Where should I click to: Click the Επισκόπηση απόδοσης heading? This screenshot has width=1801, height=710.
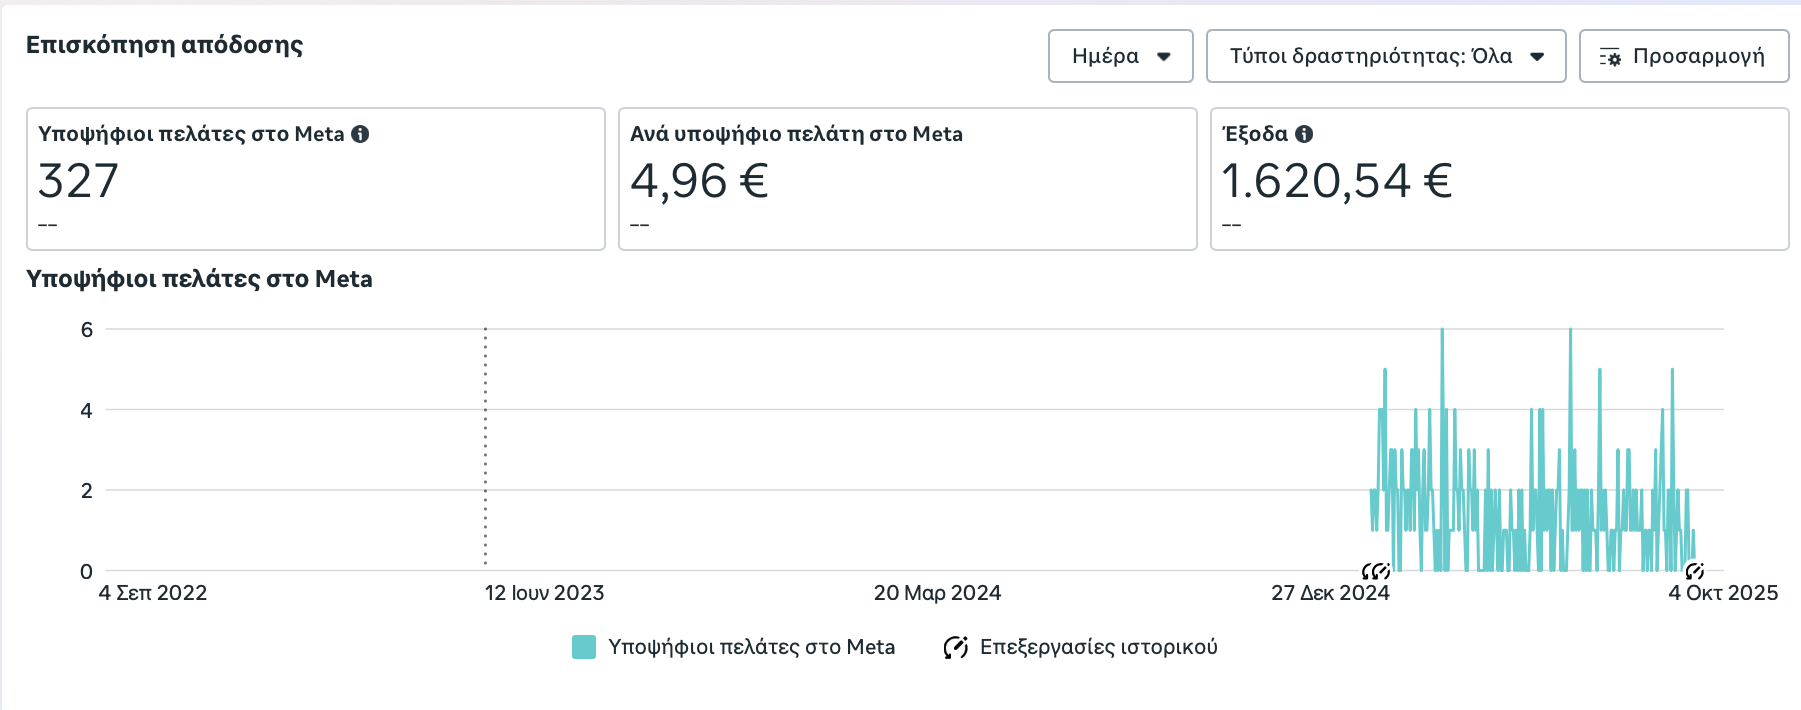point(164,45)
